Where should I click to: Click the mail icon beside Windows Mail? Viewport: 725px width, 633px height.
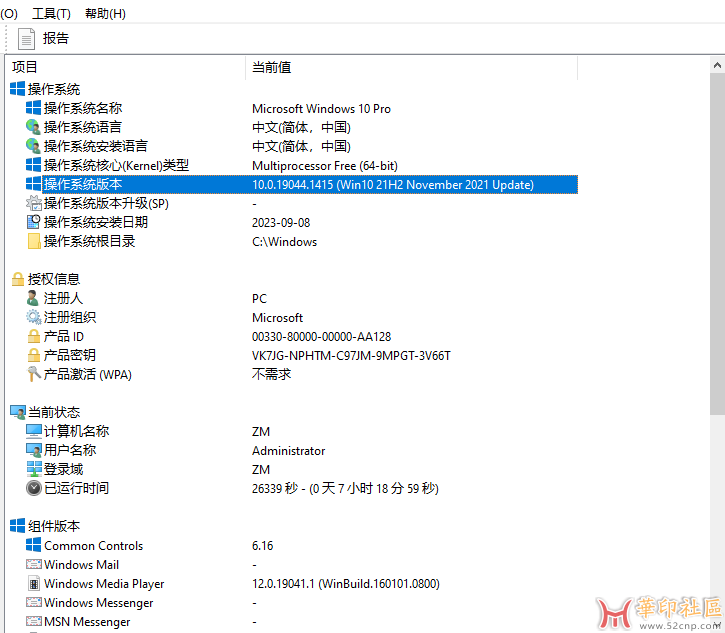33,564
